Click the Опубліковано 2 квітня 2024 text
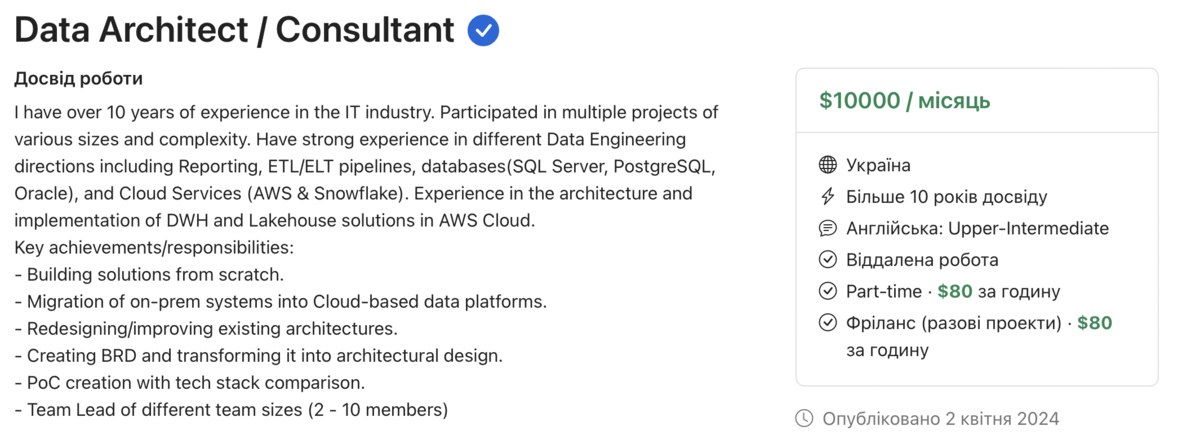The width and height of the screenshot is (1200, 435). click(x=940, y=418)
